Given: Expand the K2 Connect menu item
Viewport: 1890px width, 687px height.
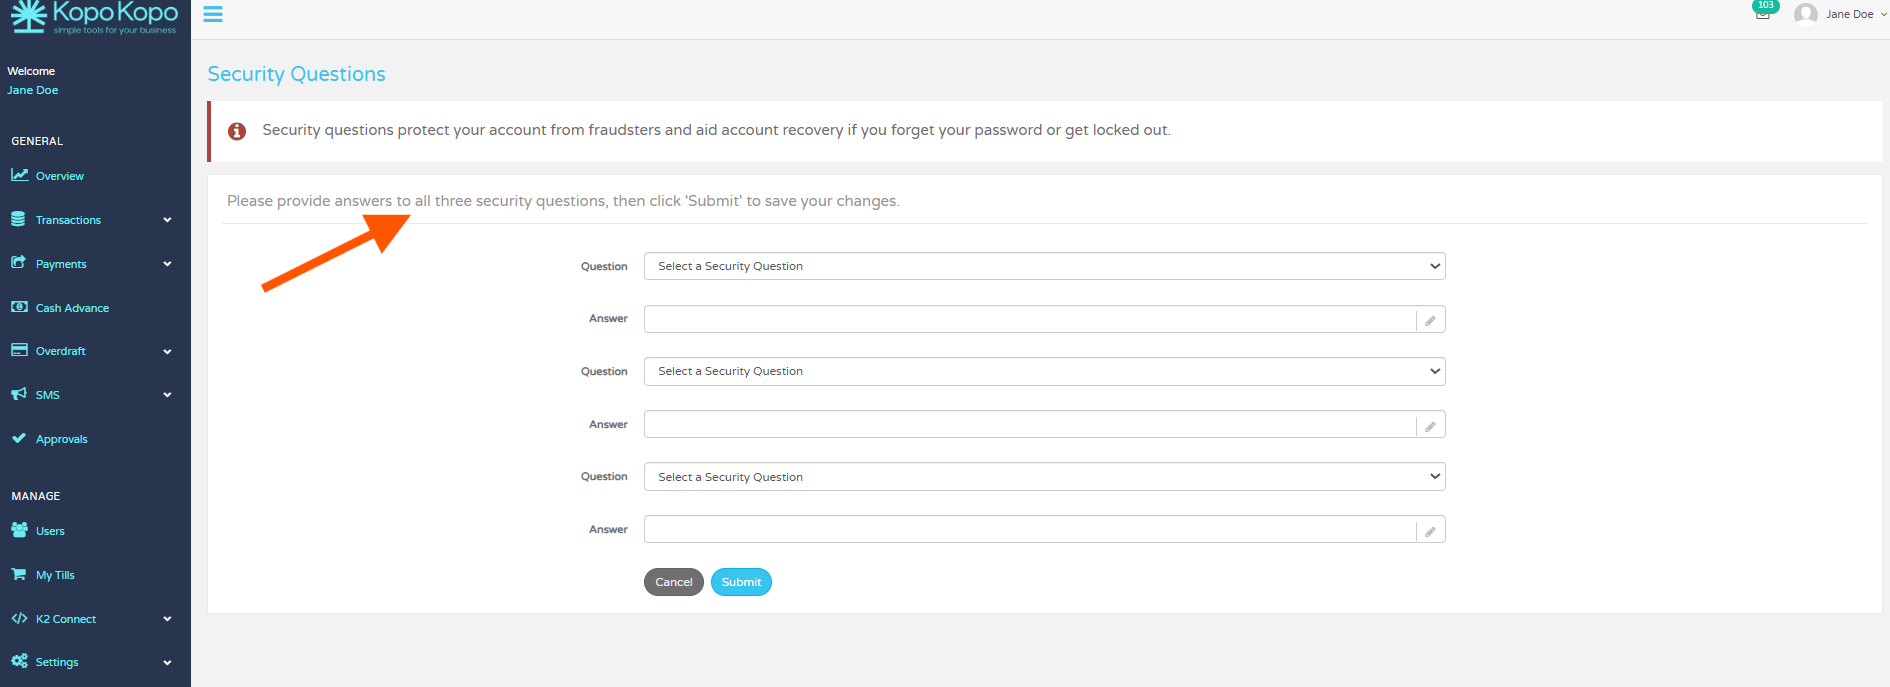Looking at the screenshot, I should pyautogui.click(x=90, y=619).
